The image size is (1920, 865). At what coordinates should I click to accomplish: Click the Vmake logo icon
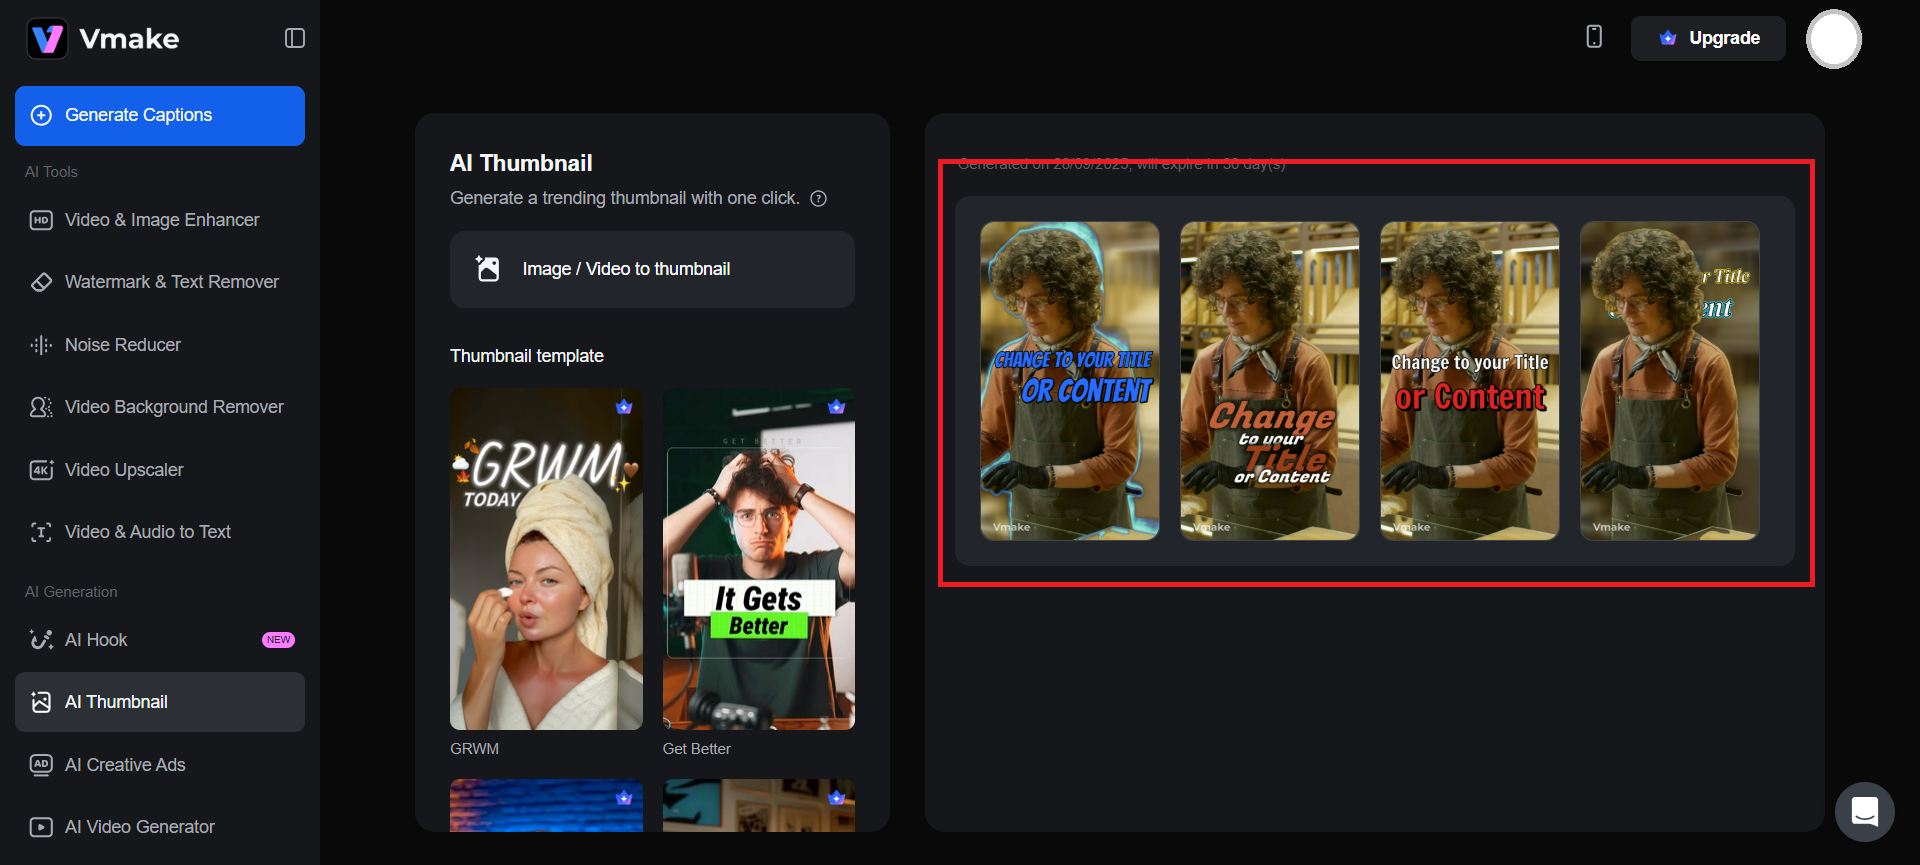[x=47, y=39]
